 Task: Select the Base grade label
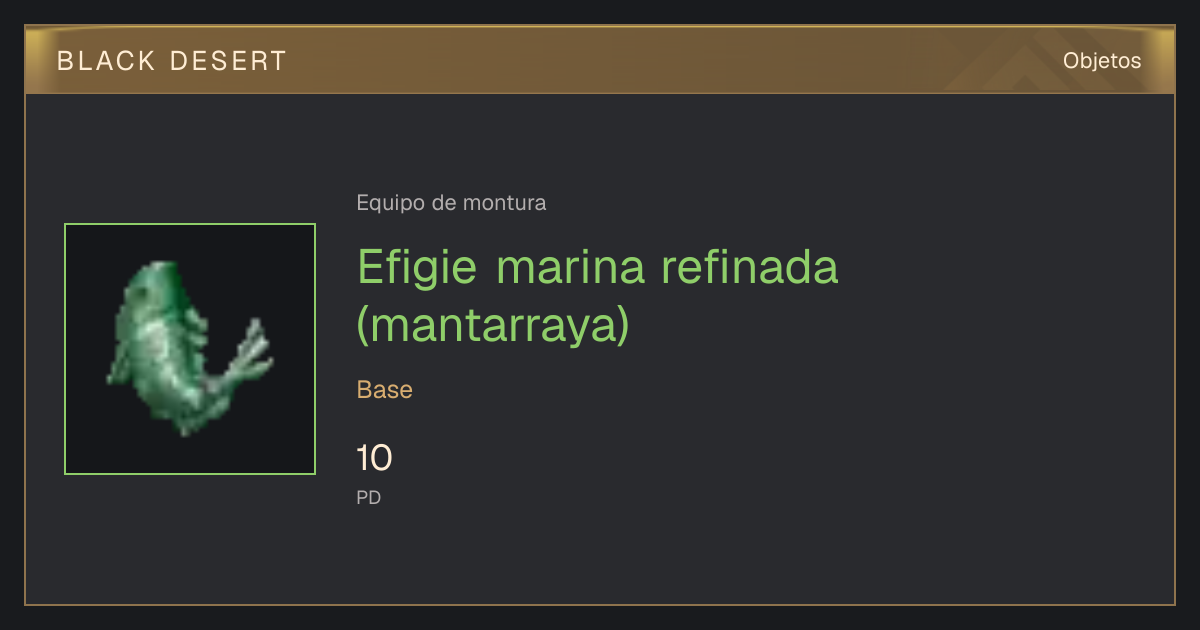(385, 390)
